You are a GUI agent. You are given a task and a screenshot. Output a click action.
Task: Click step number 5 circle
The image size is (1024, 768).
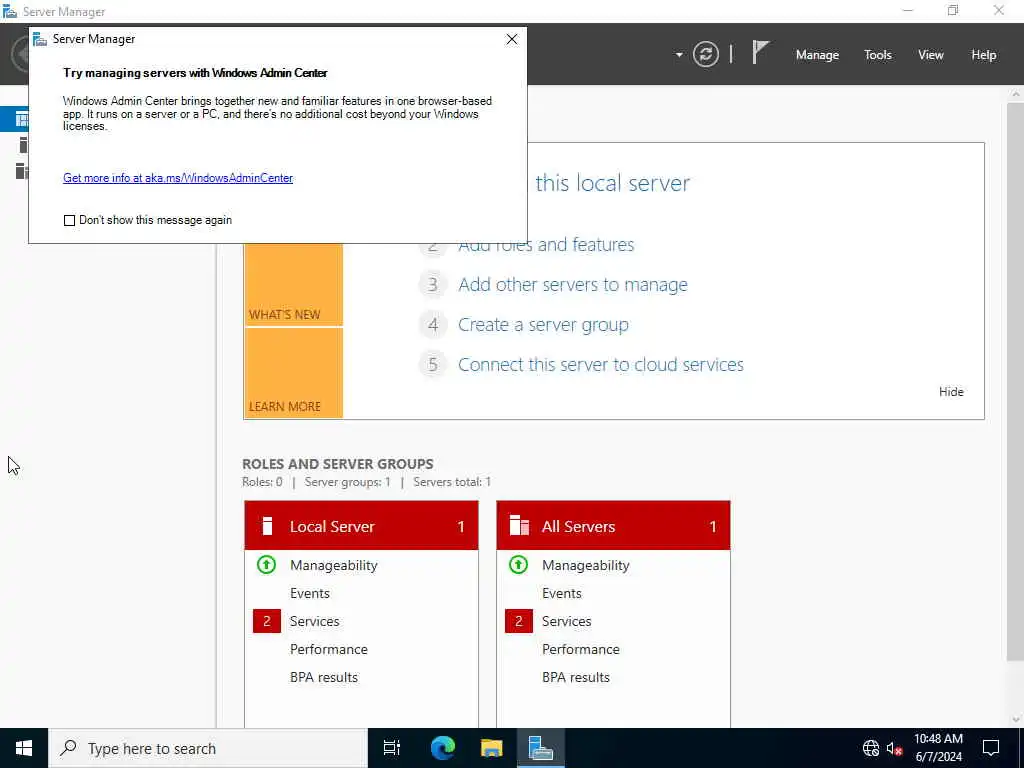click(x=432, y=364)
